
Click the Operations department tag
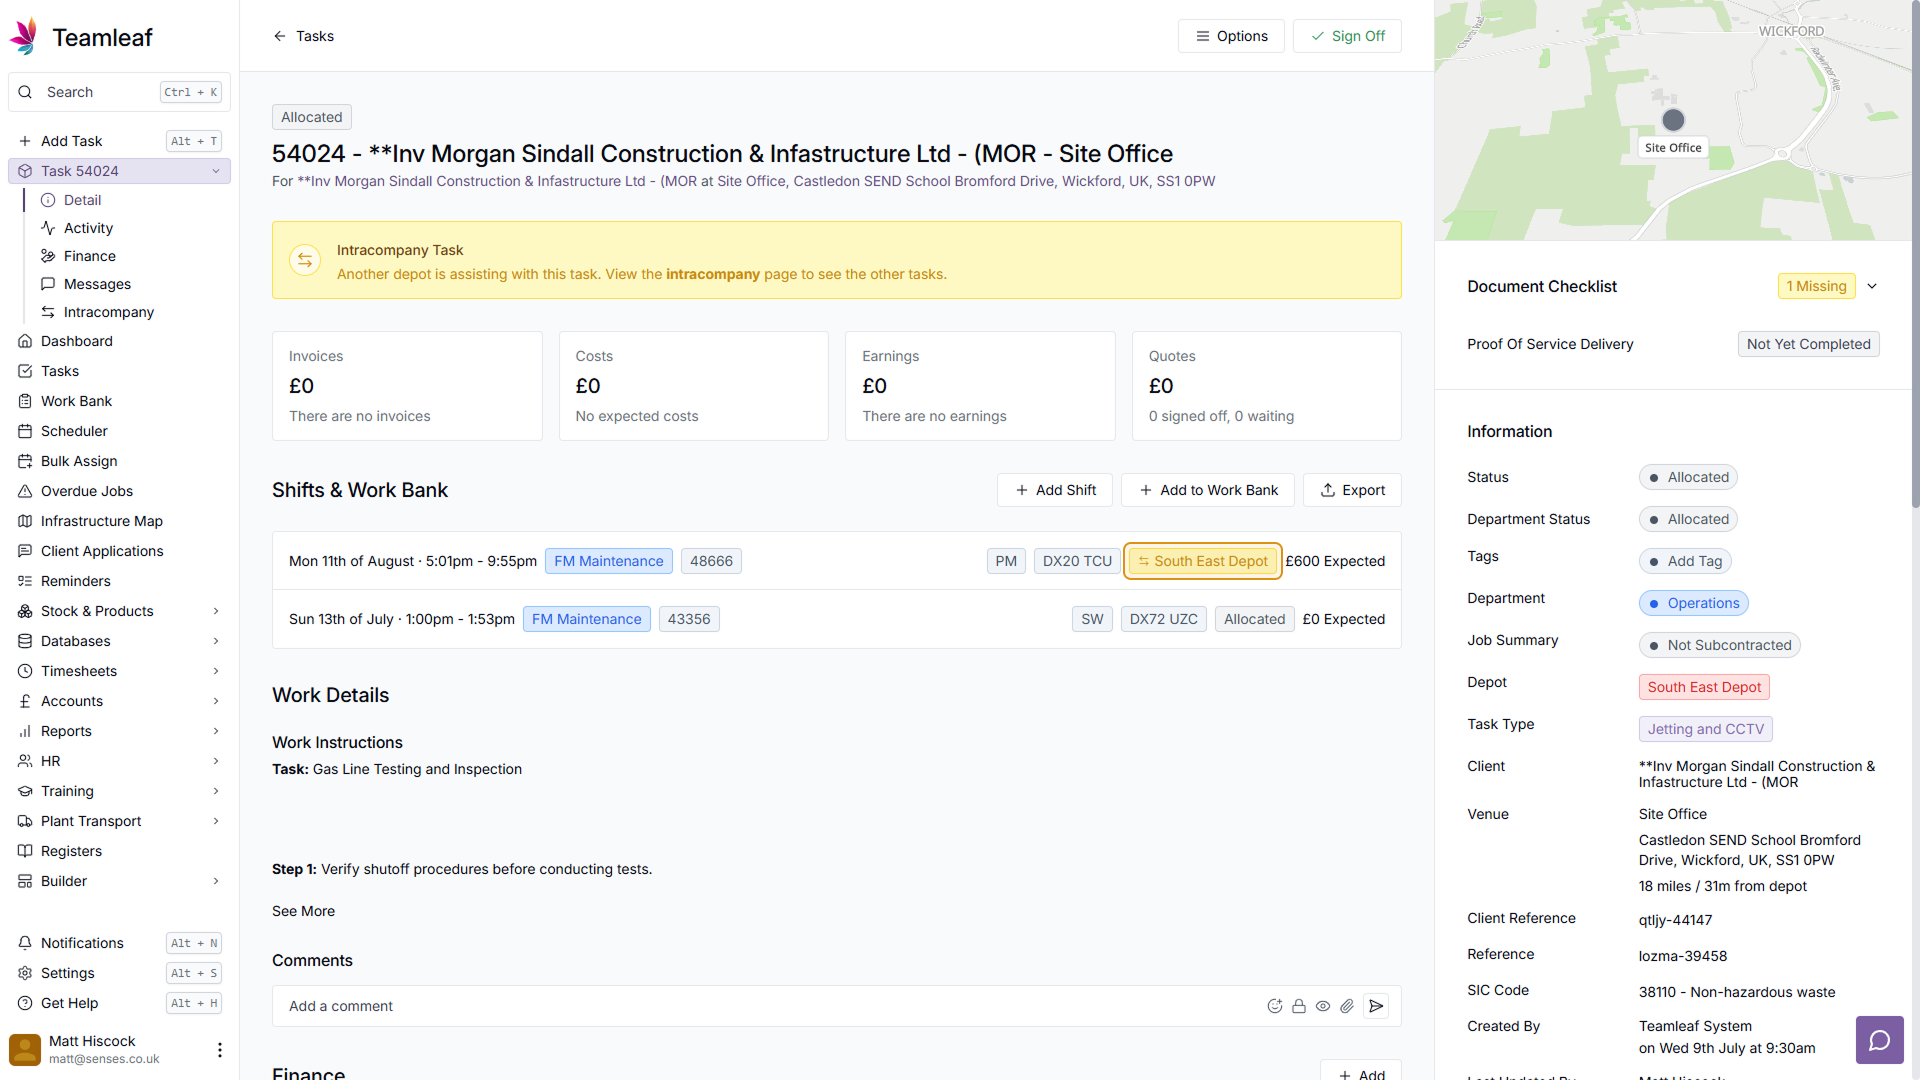(1694, 603)
